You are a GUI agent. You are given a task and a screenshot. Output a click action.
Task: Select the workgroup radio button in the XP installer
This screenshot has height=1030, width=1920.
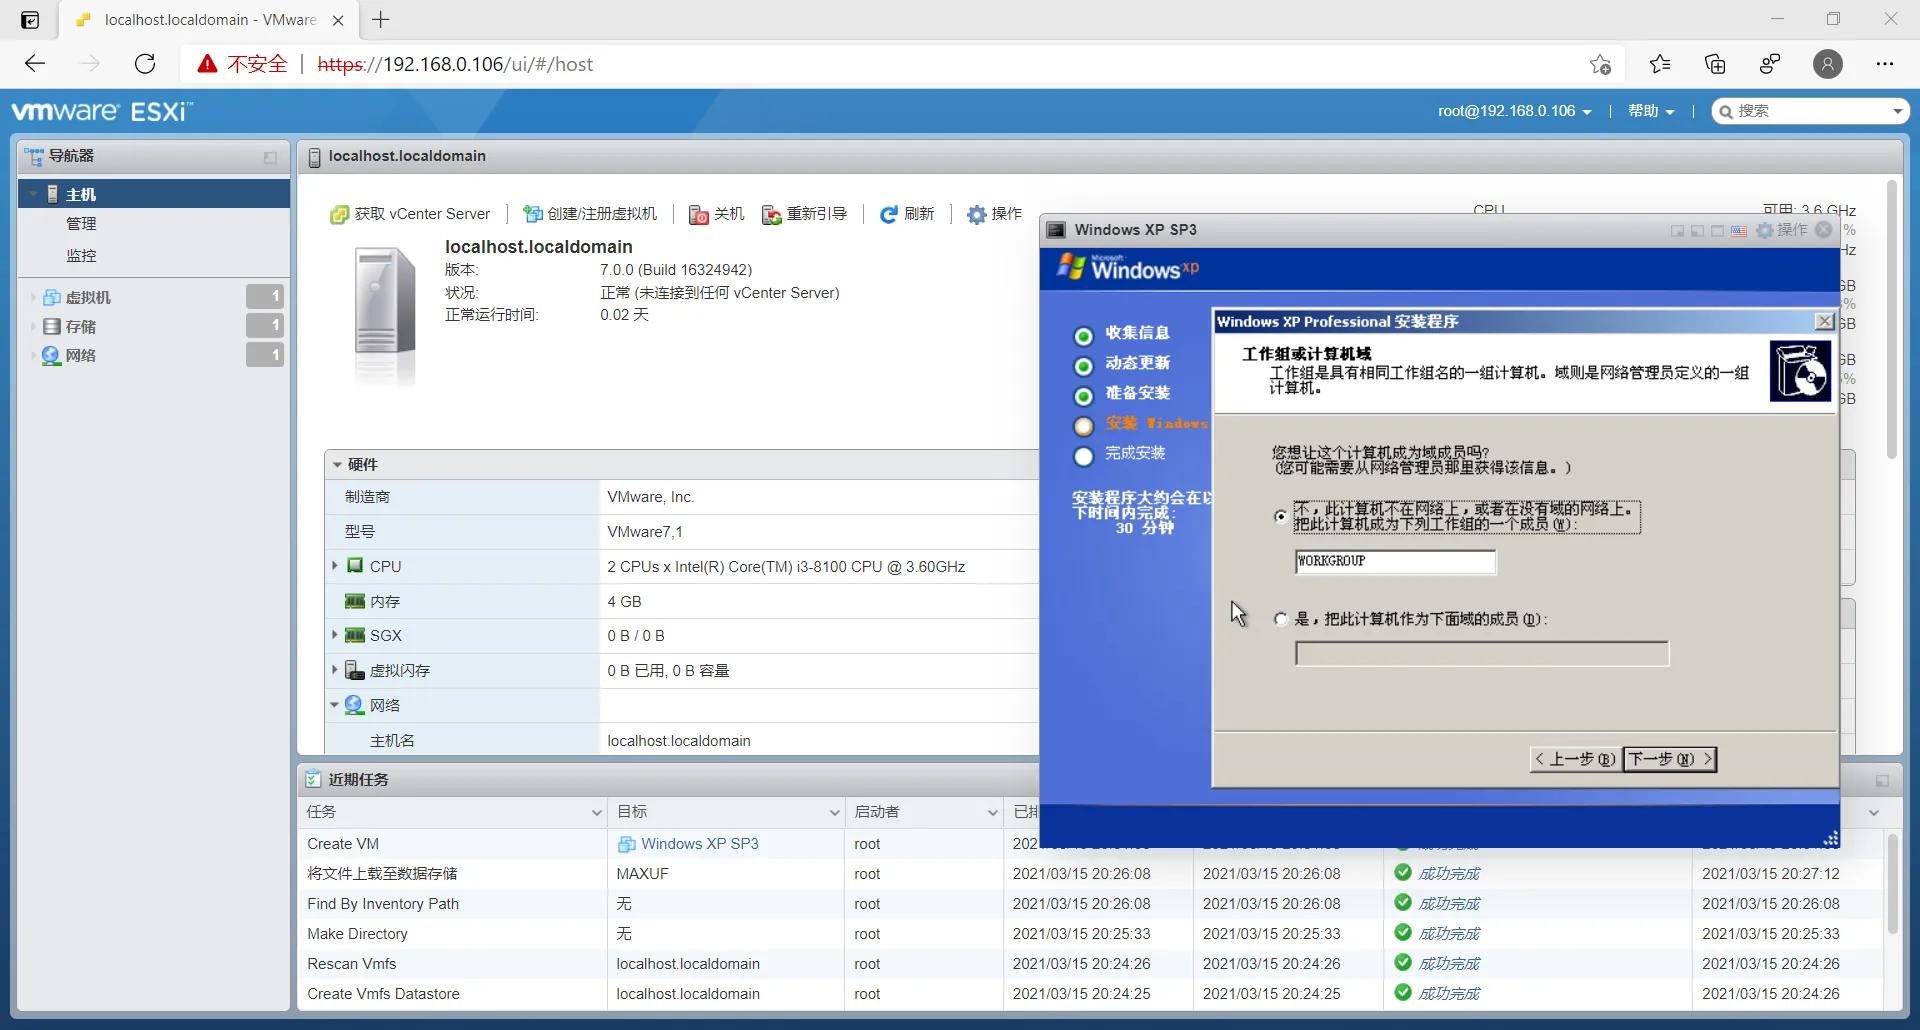[1280, 516]
